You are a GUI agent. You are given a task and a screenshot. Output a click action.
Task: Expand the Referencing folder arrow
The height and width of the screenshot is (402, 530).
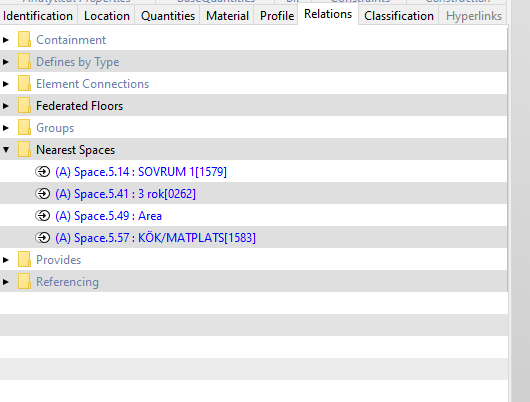tap(5, 282)
